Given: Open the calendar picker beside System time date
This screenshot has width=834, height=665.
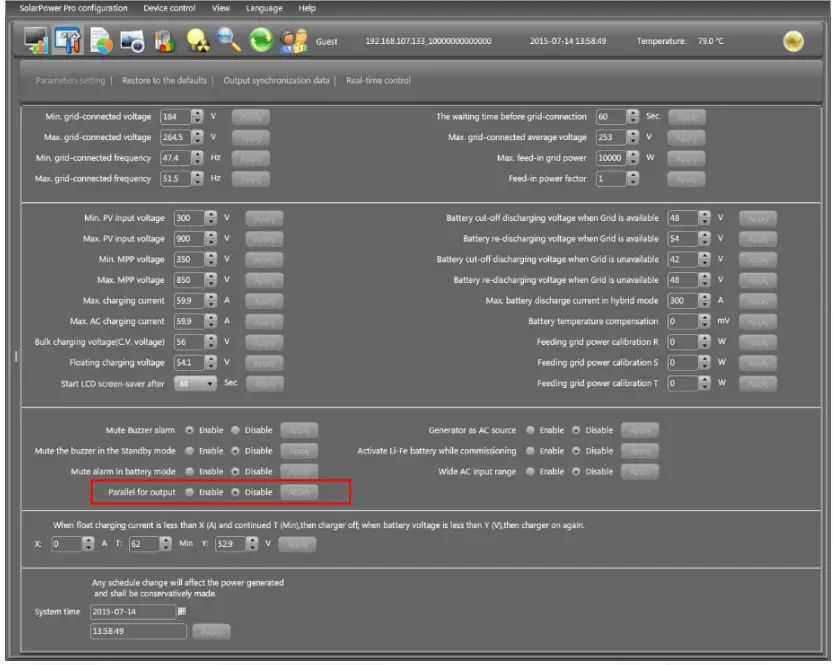Looking at the screenshot, I should click(x=182, y=611).
